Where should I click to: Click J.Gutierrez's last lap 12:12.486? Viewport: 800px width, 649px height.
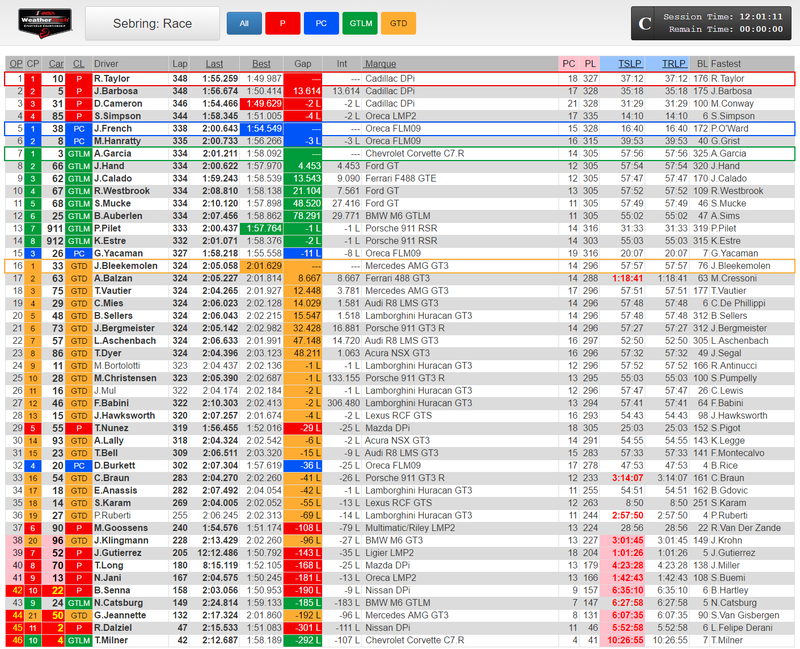point(218,554)
